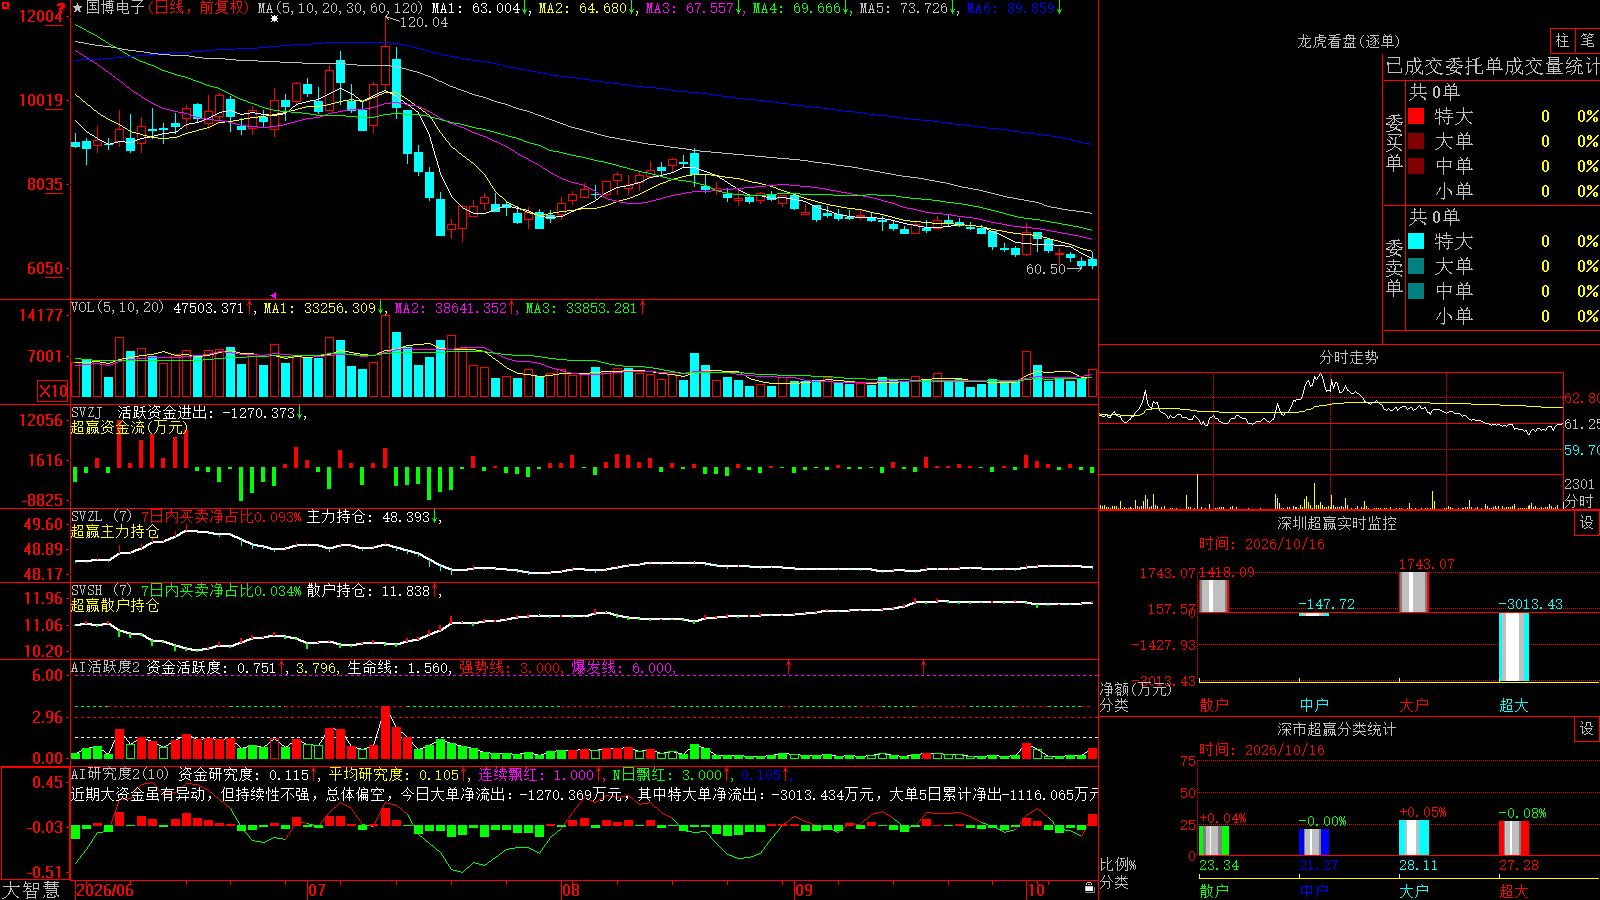Click the AI活跃度2 indicator label
This screenshot has height=900, width=1600.
coord(106,667)
